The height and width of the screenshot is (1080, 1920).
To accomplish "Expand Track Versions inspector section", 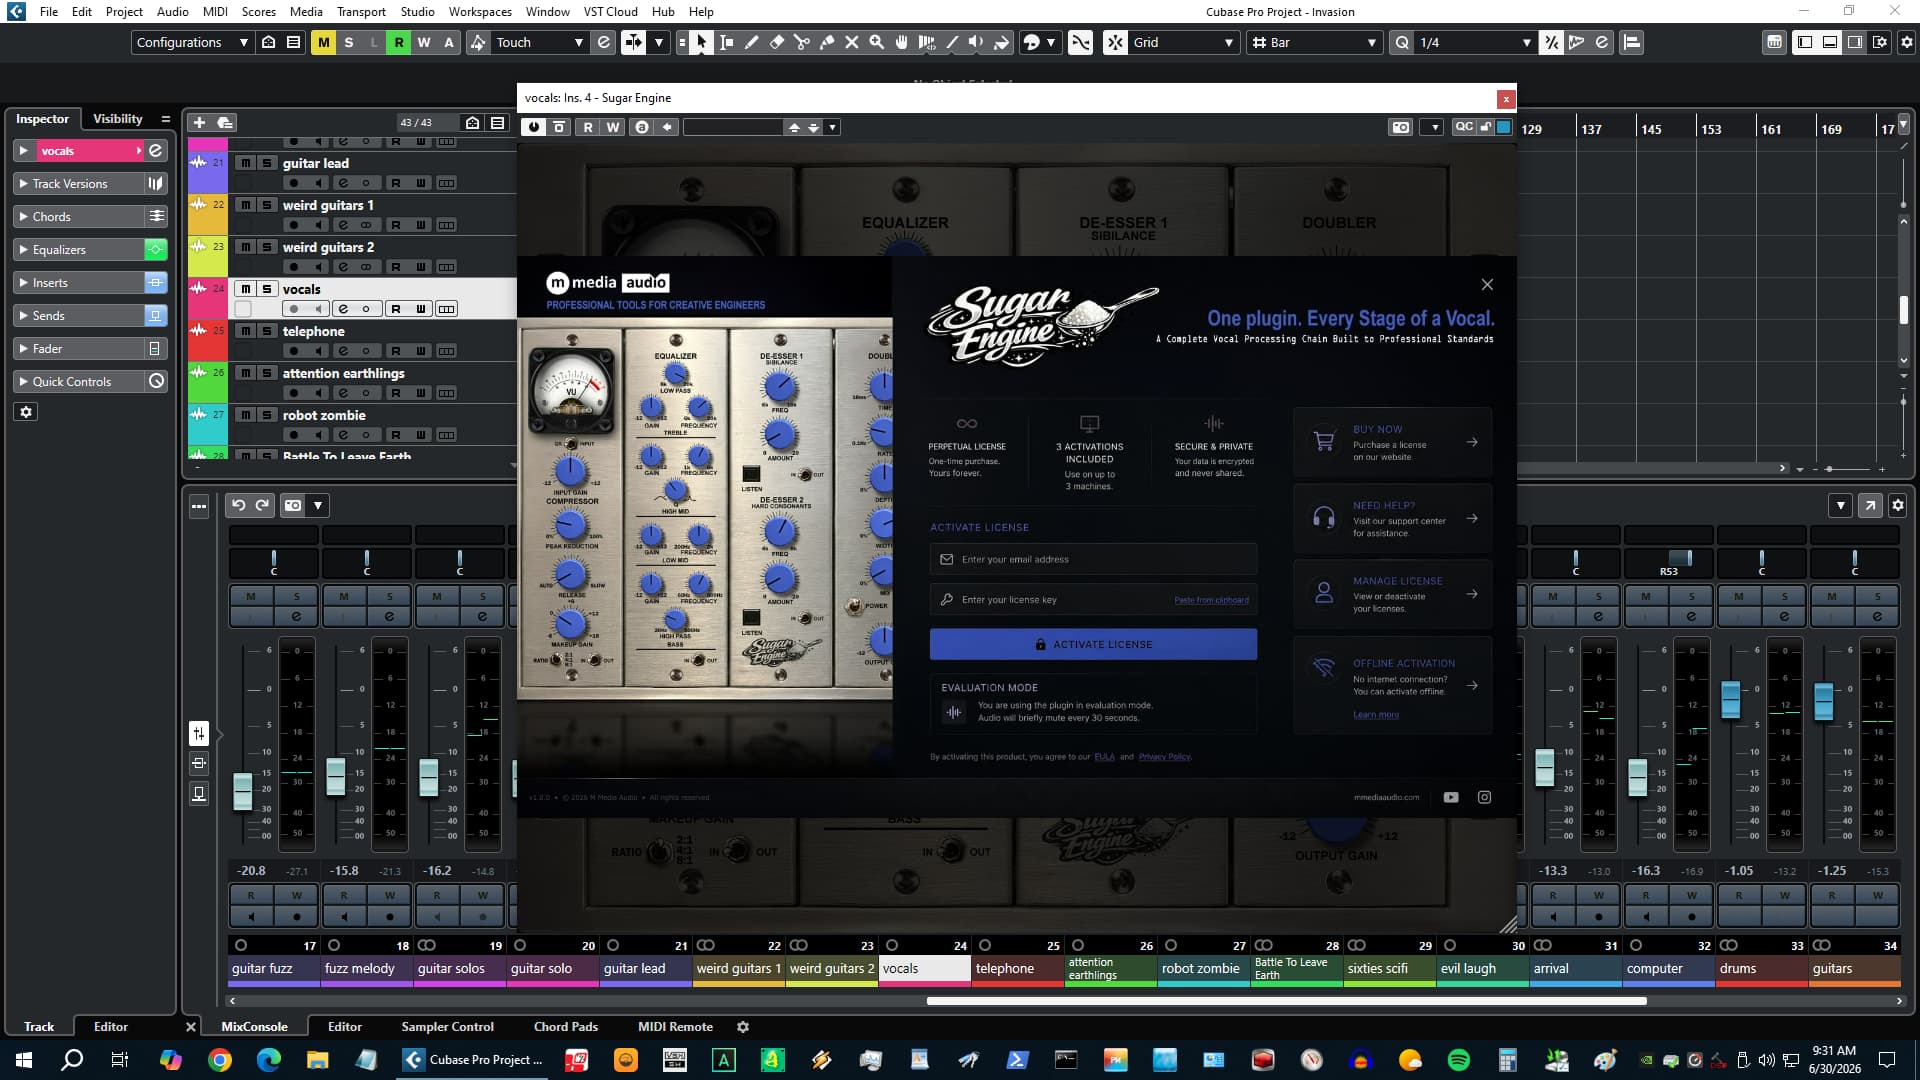I will pyautogui.click(x=78, y=184).
